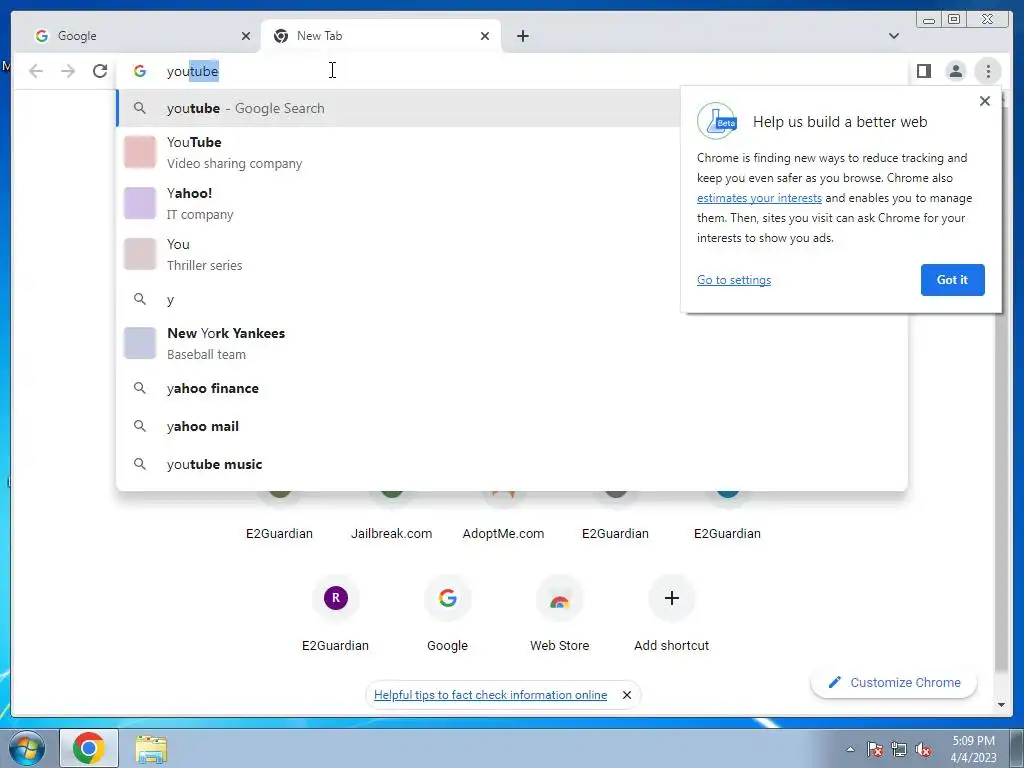Expand the tab search chevron
This screenshot has height=768, width=1024.
(893, 36)
